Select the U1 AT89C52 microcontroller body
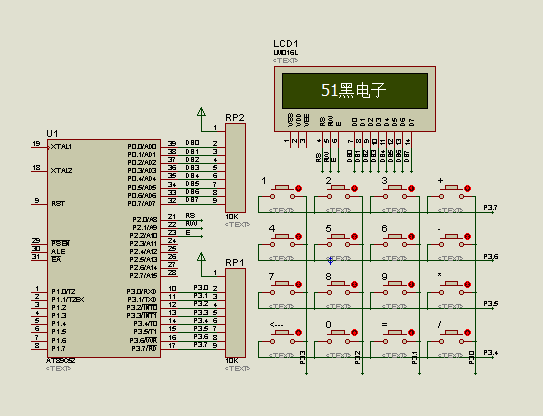Viewport: 543px width, 416px height. tap(104, 248)
